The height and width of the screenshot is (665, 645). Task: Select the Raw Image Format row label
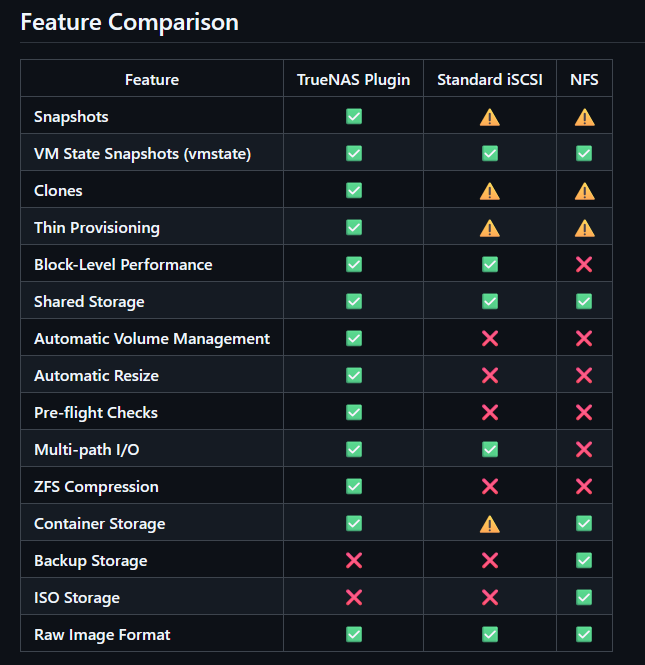[x=102, y=634]
